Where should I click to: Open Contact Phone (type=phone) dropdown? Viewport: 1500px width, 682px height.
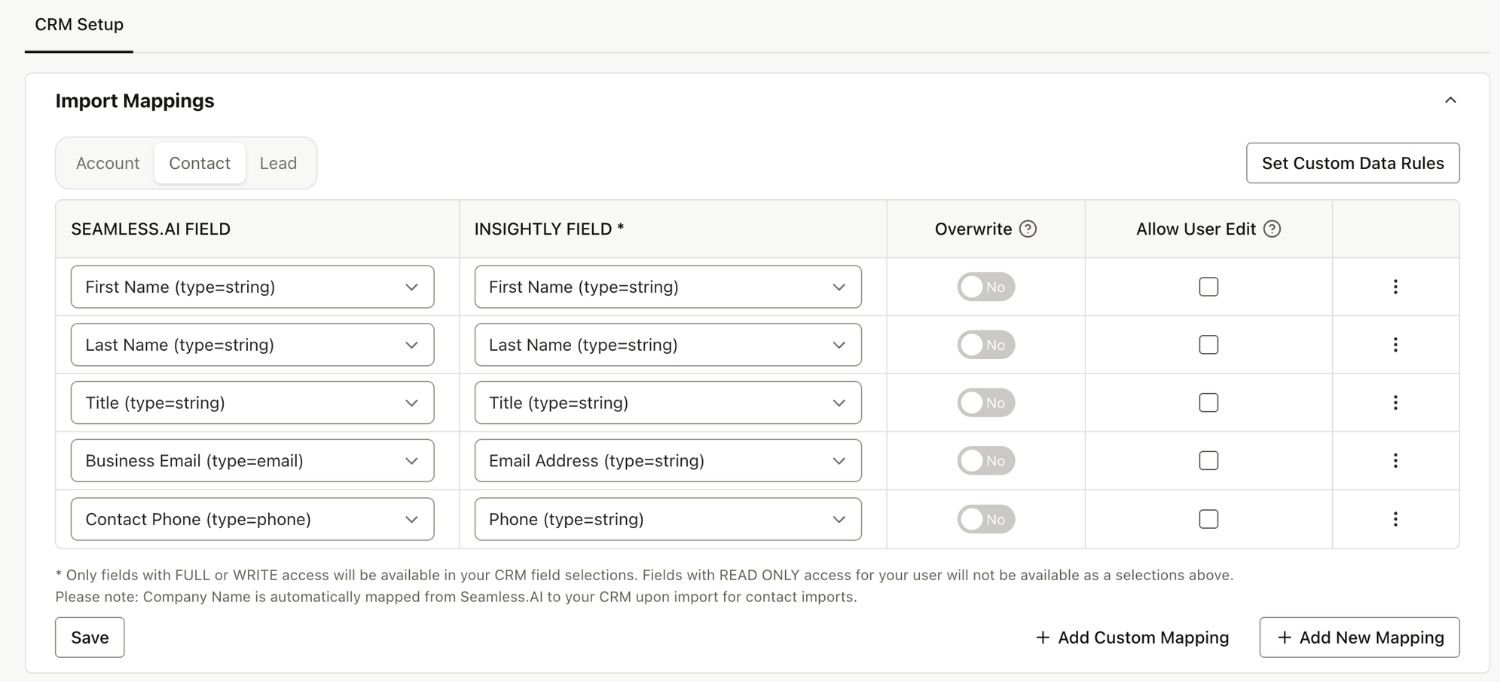(x=252, y=519)
